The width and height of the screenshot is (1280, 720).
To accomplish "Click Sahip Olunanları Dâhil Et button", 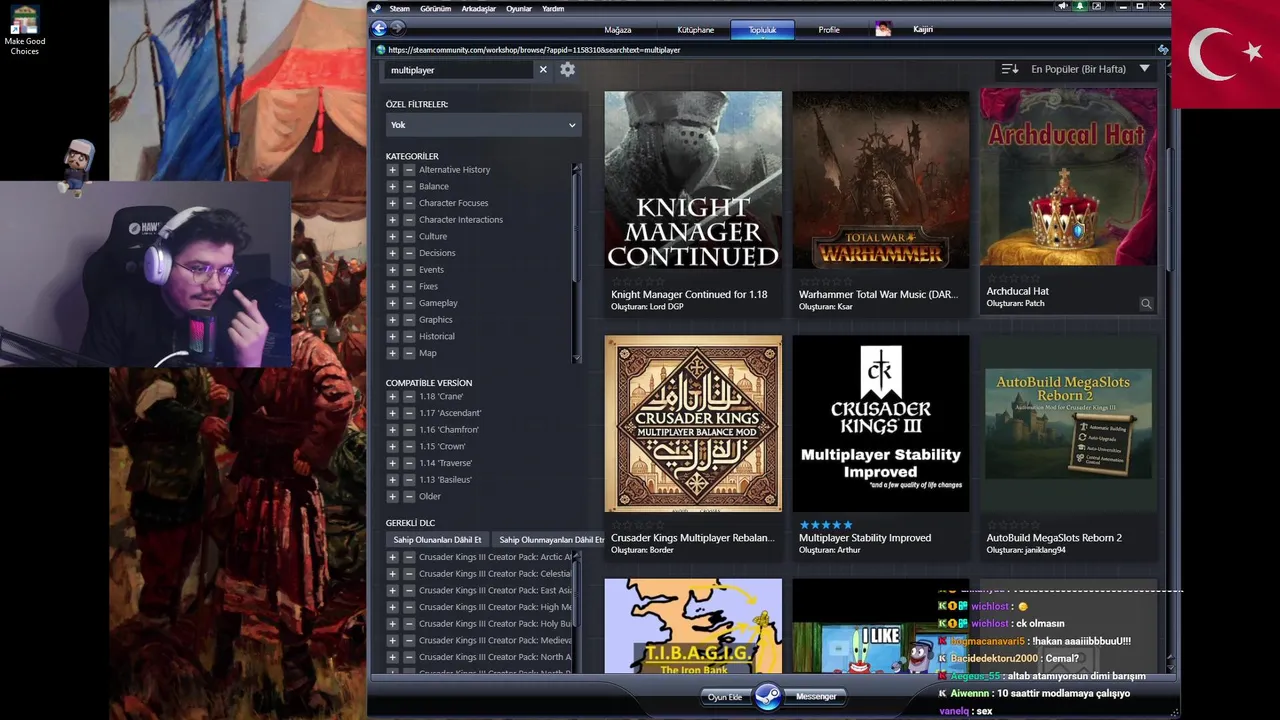I will coord(437,540).
